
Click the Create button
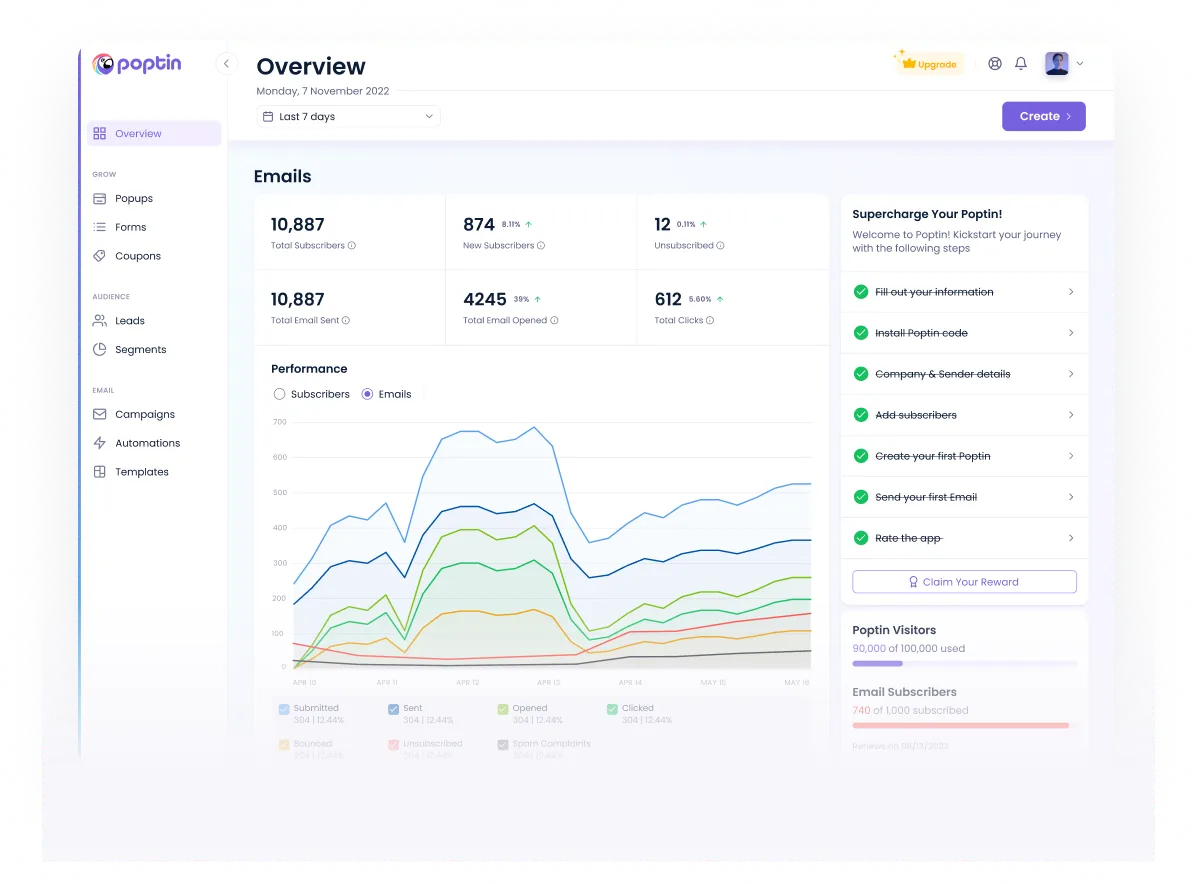pyautogui.click(x=1043, y=116)
